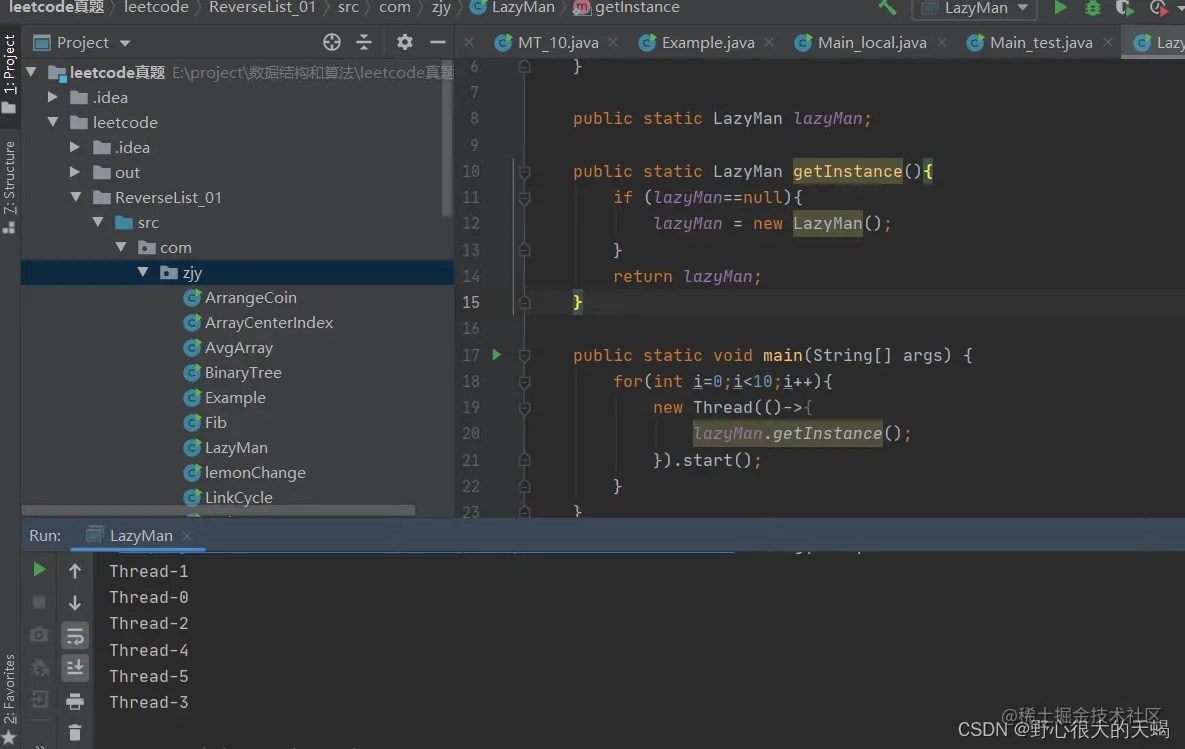Fold the getInstance method at line 10
The height and width of the screenshot is (749, 1185).
(x=524, y=172)
